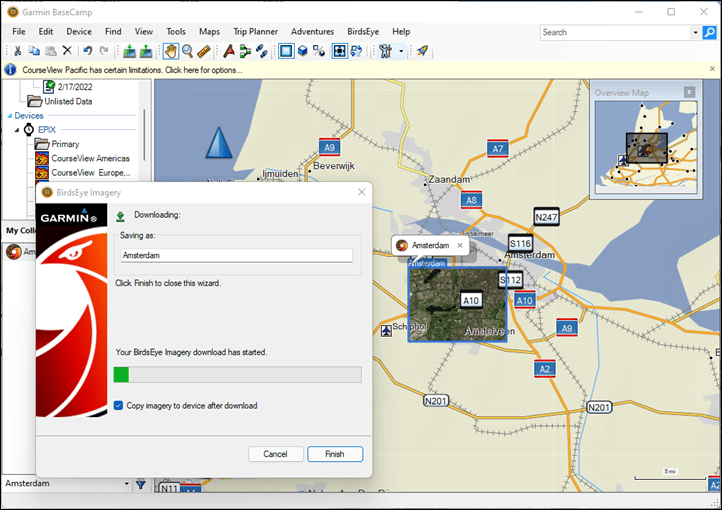Select CourseView Americas in device tree
Screen dimensions: 722x510
[x=90, y=158]
